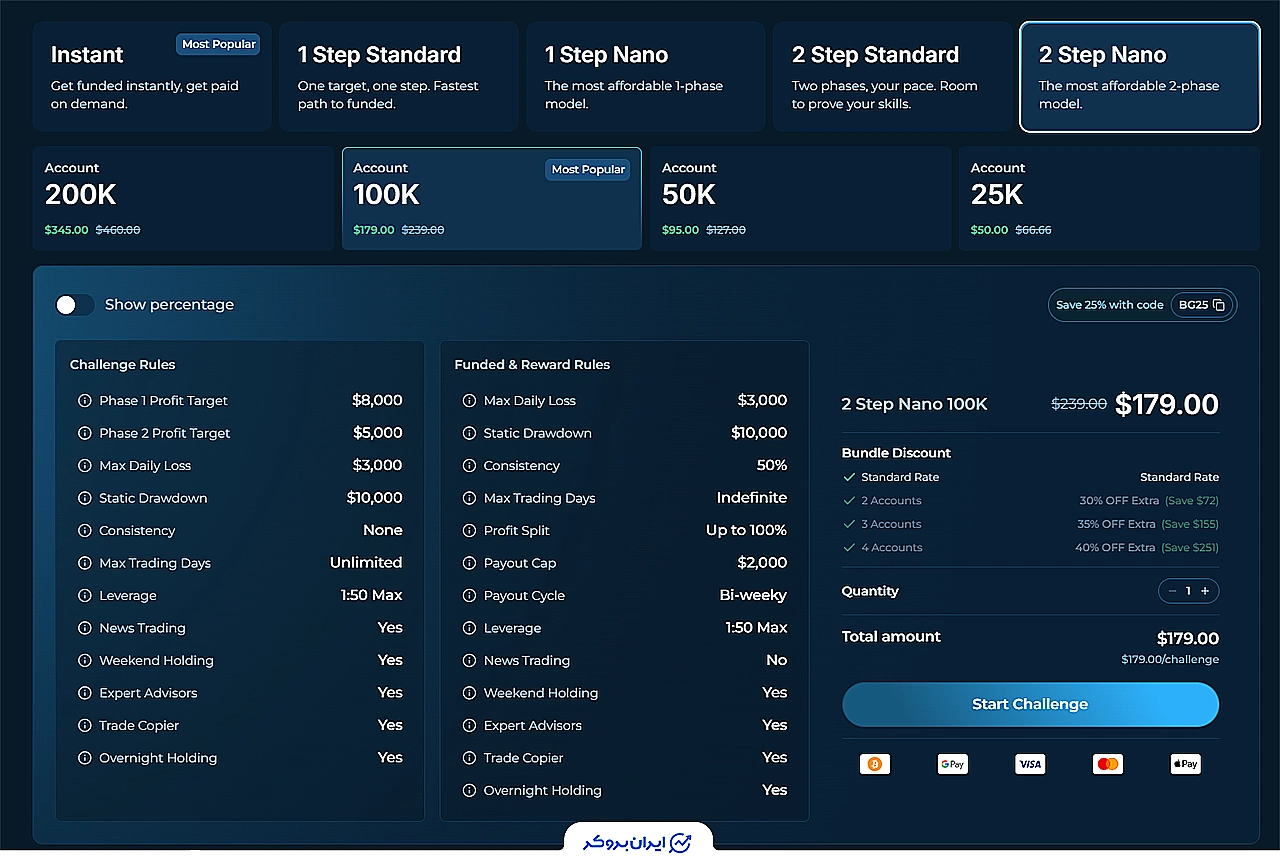
Task: Choose the Mastercard payment icon
Action: pyautogui.click(x=1108, y=764)
